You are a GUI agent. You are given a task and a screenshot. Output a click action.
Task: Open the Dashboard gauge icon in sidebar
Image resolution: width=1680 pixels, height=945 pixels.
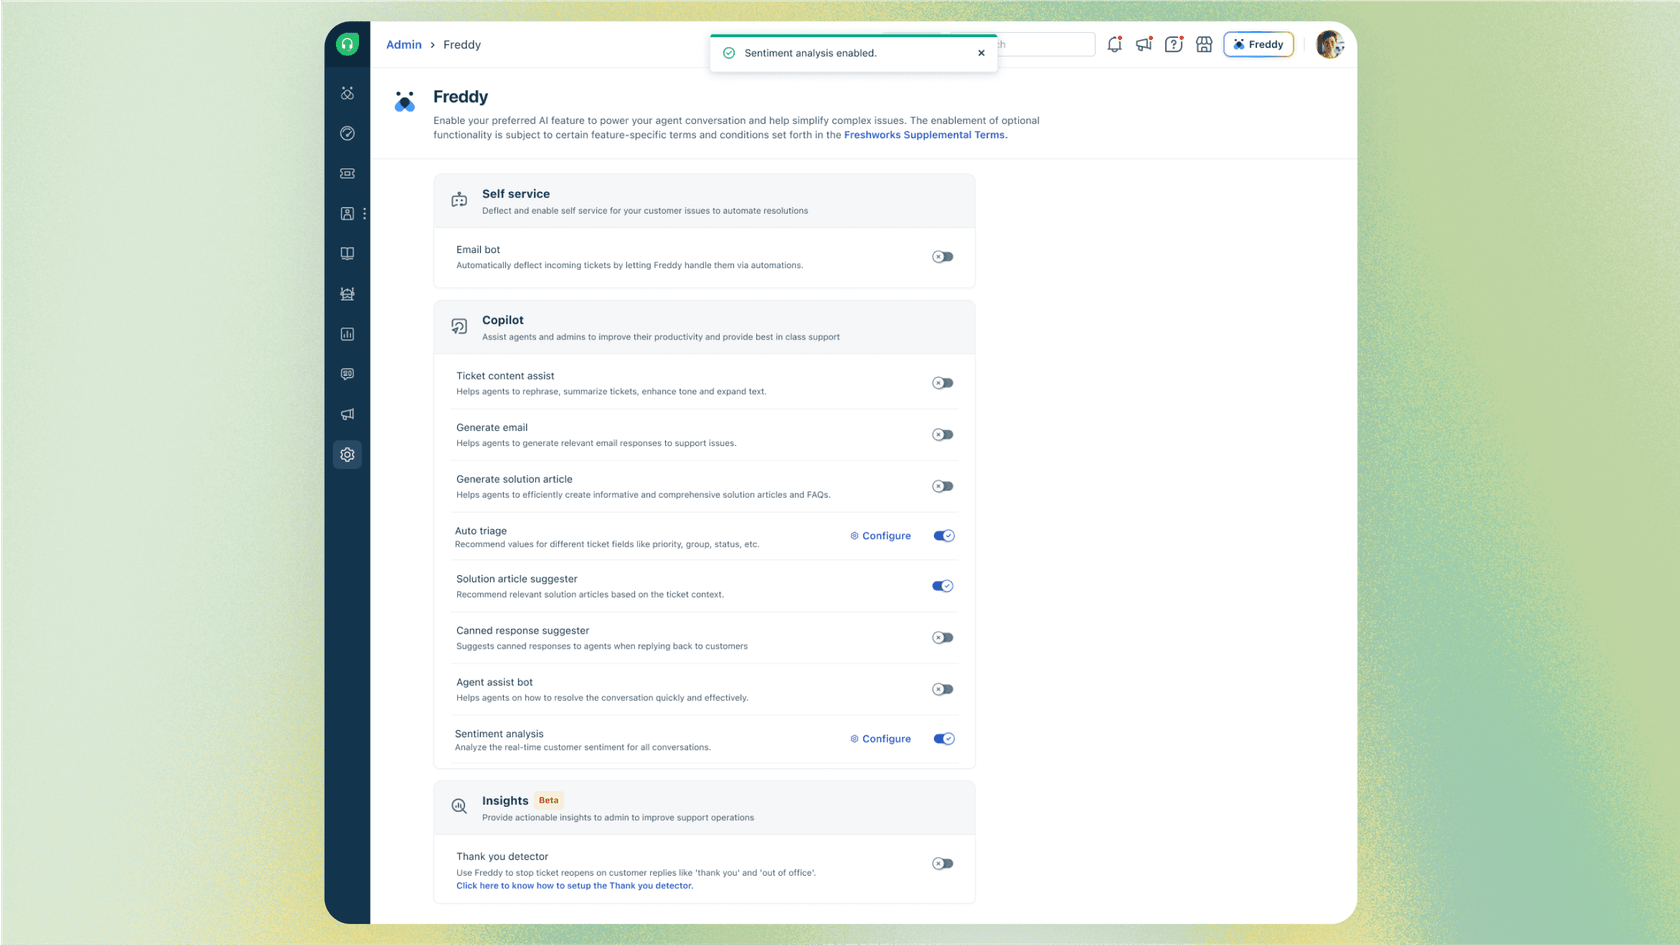click(x=347, y=133)
